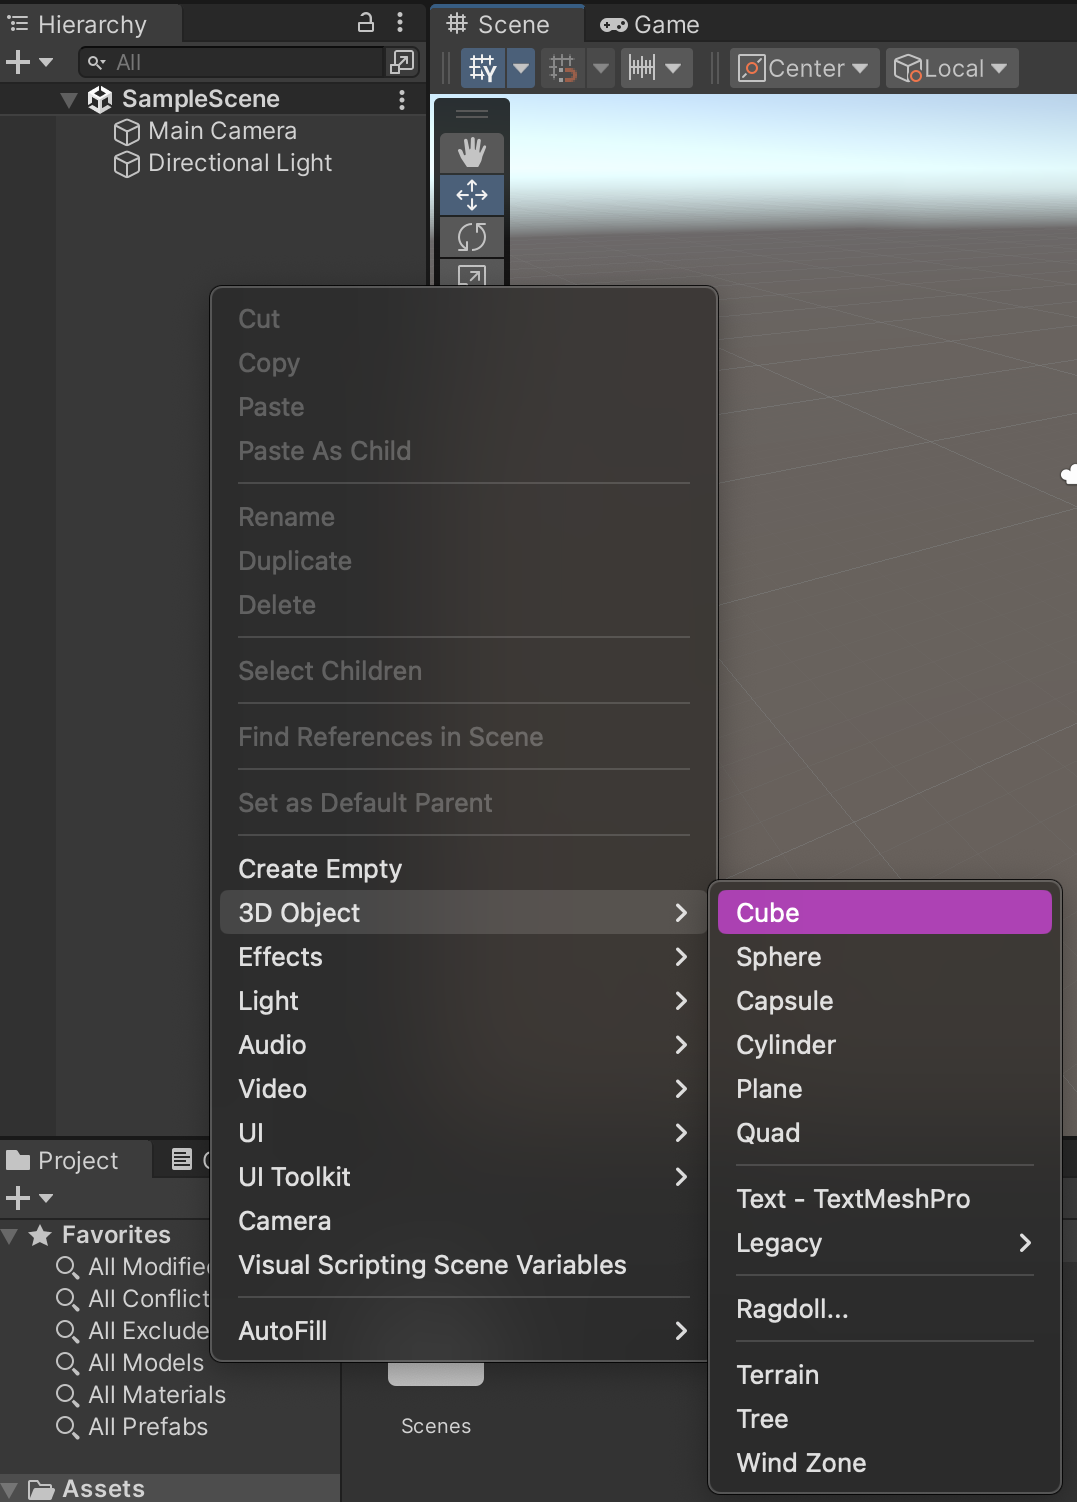Select Main Camera in Hierarchy
This screenshot has height=1502, width=1077.
(x=222, y=131)
